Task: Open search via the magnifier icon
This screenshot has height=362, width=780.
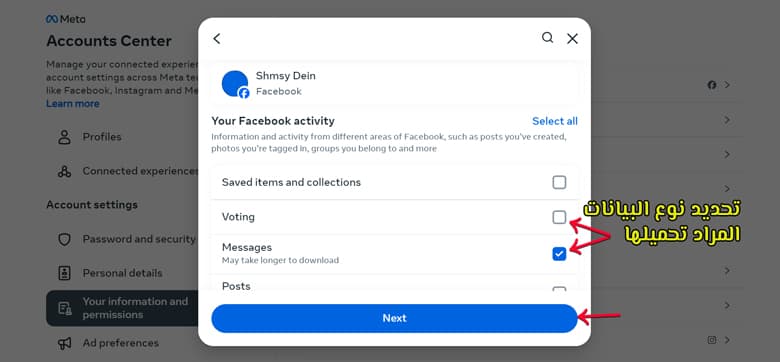Action: coord(547,38)
